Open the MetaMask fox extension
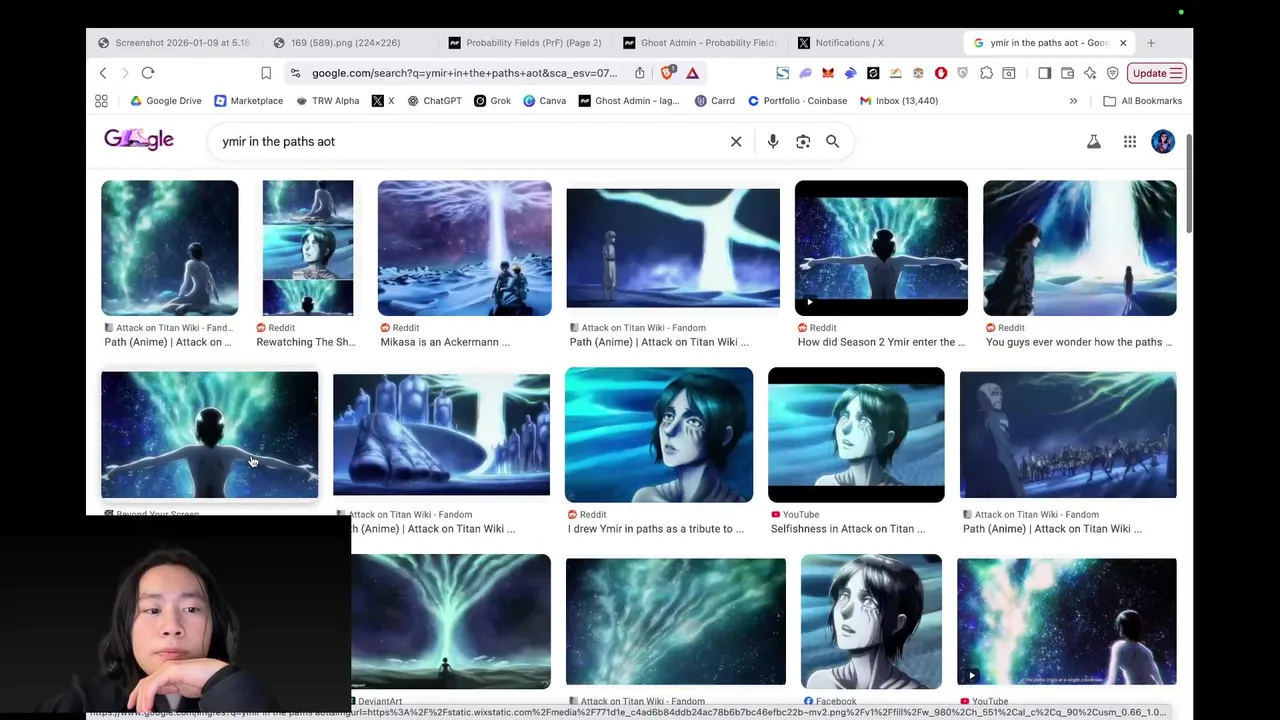 click(828, 73)
